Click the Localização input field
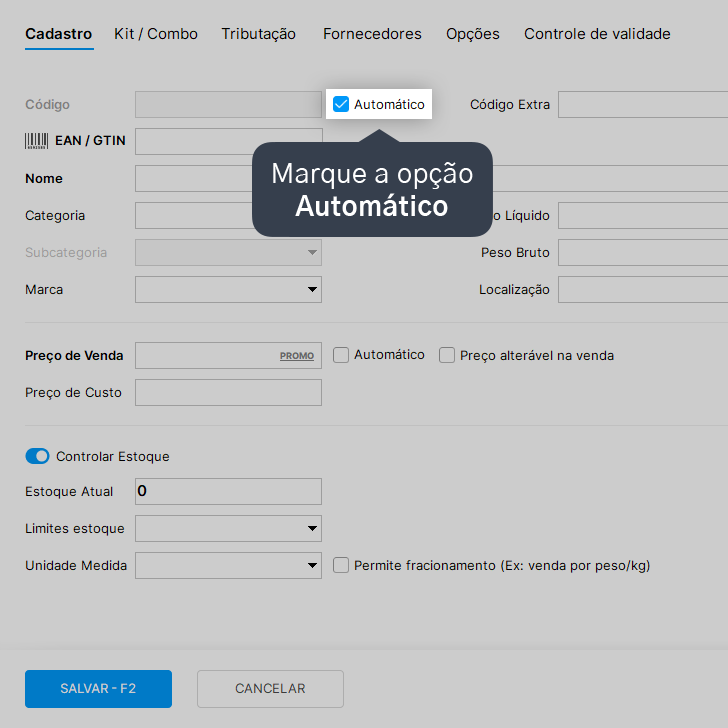 tap(643, 290)
